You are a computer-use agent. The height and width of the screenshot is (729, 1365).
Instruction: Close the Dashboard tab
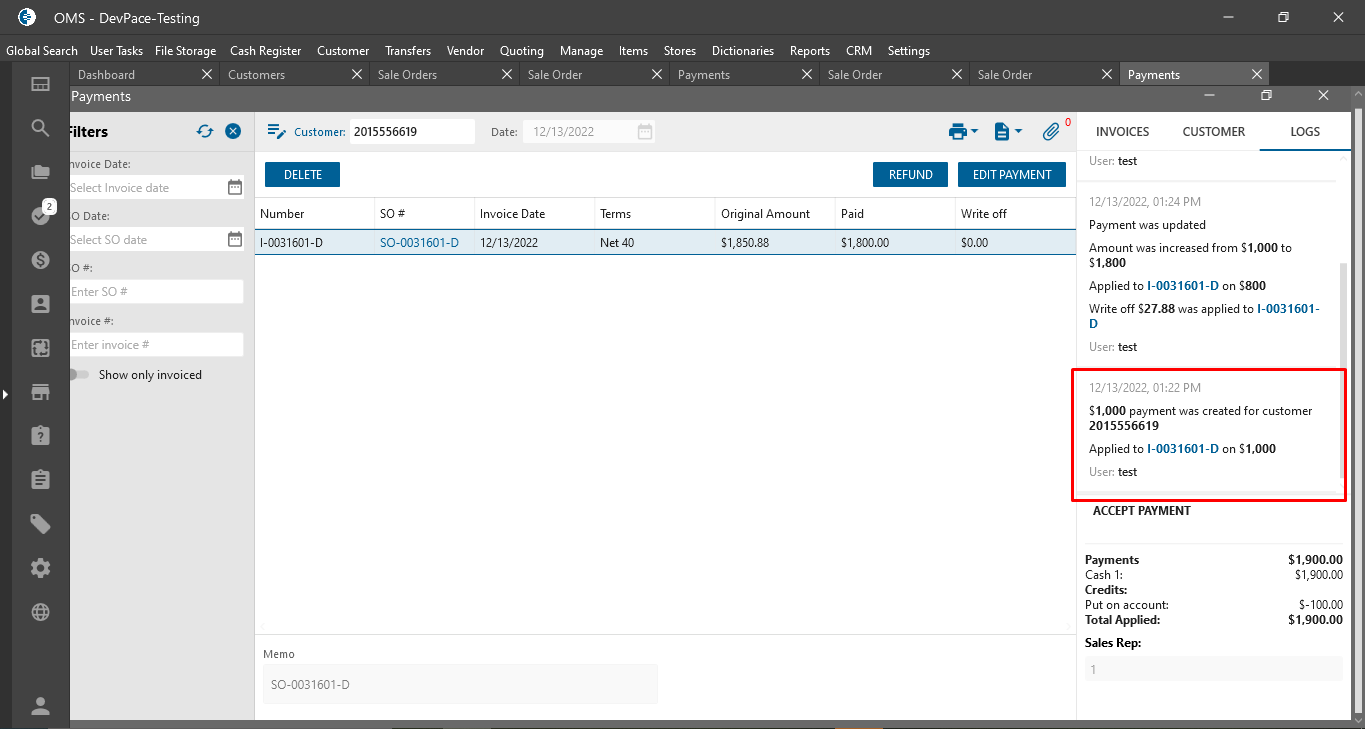[207, 75]
